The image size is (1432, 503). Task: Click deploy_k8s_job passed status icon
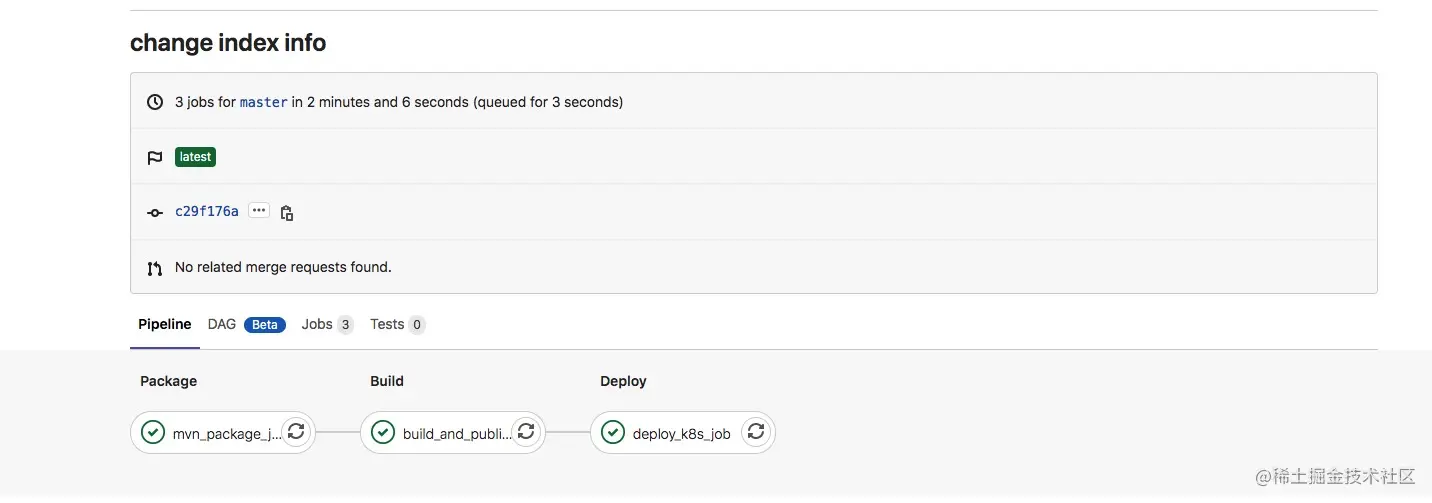point(613,432)
